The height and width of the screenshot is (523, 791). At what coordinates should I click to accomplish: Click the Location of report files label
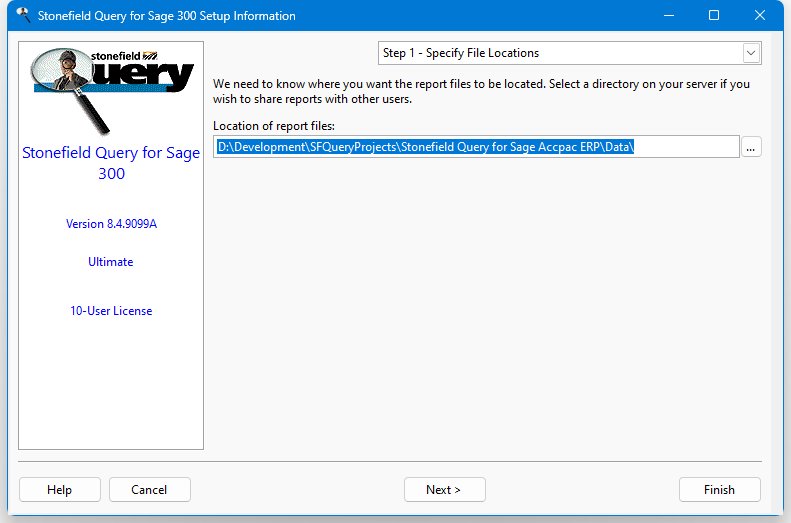point(274,126)
